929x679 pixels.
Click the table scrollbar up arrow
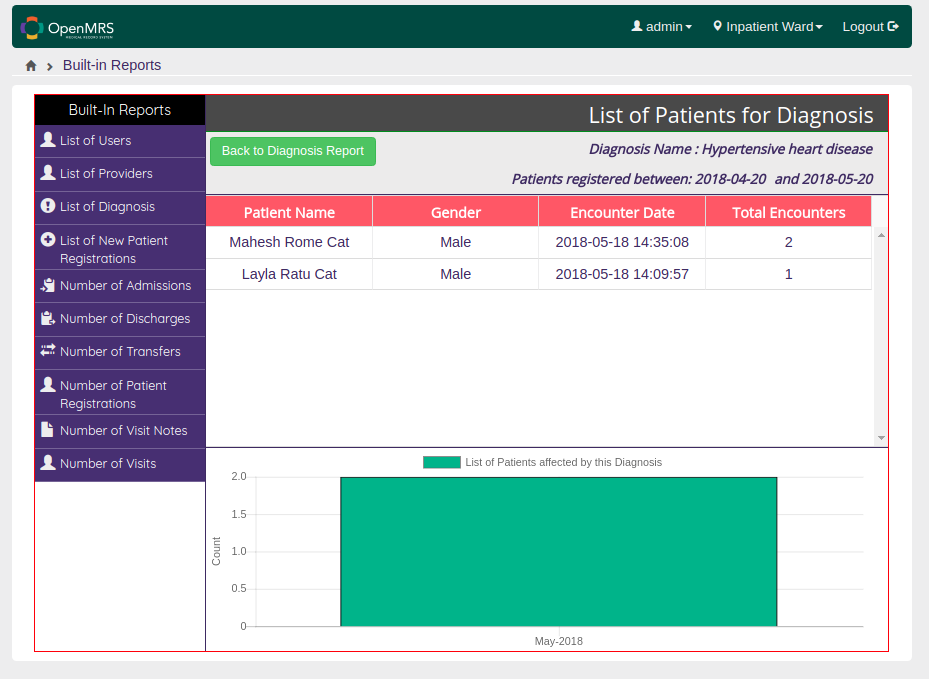click(881, 235)
